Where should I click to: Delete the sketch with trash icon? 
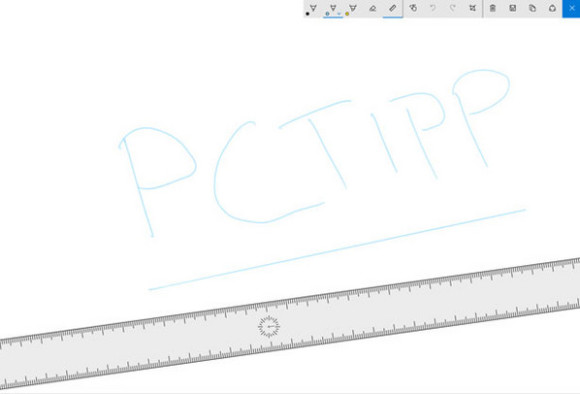click(x=493, y=8)
